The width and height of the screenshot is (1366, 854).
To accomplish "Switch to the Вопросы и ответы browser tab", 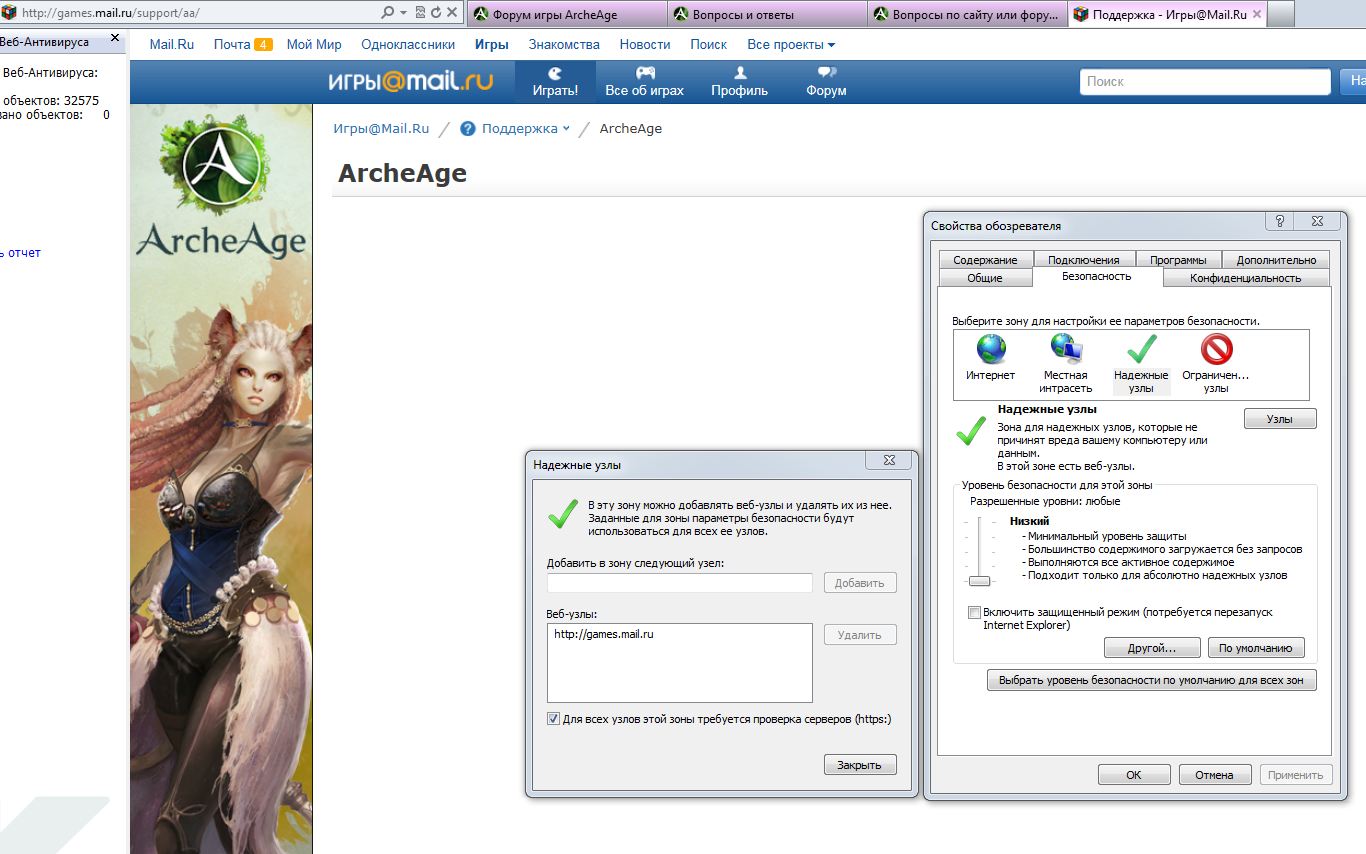I will [767, 14].
